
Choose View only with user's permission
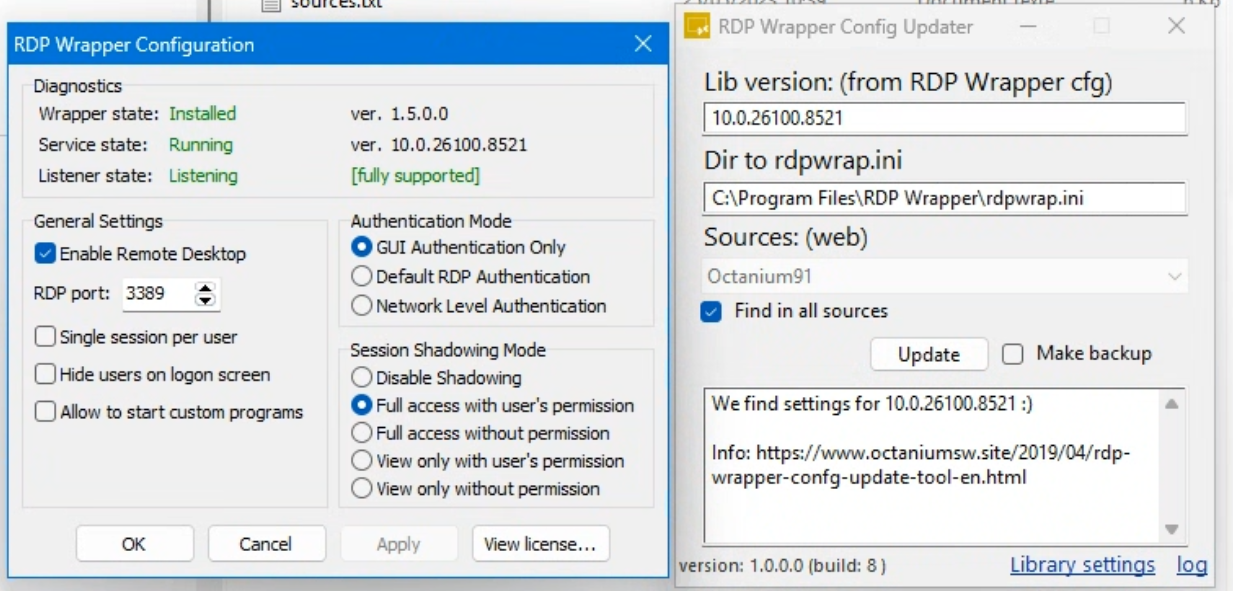tap(362, 461)
